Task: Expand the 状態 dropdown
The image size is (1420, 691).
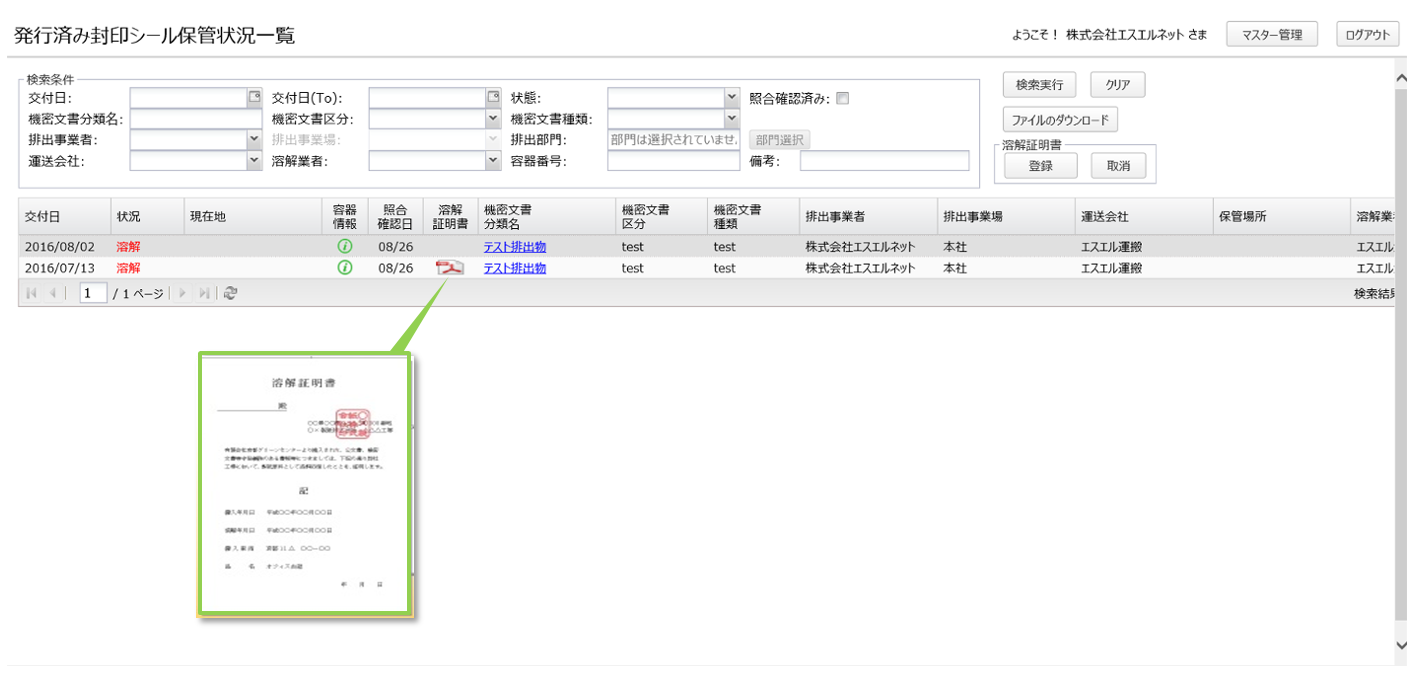Action: point(731,98)
